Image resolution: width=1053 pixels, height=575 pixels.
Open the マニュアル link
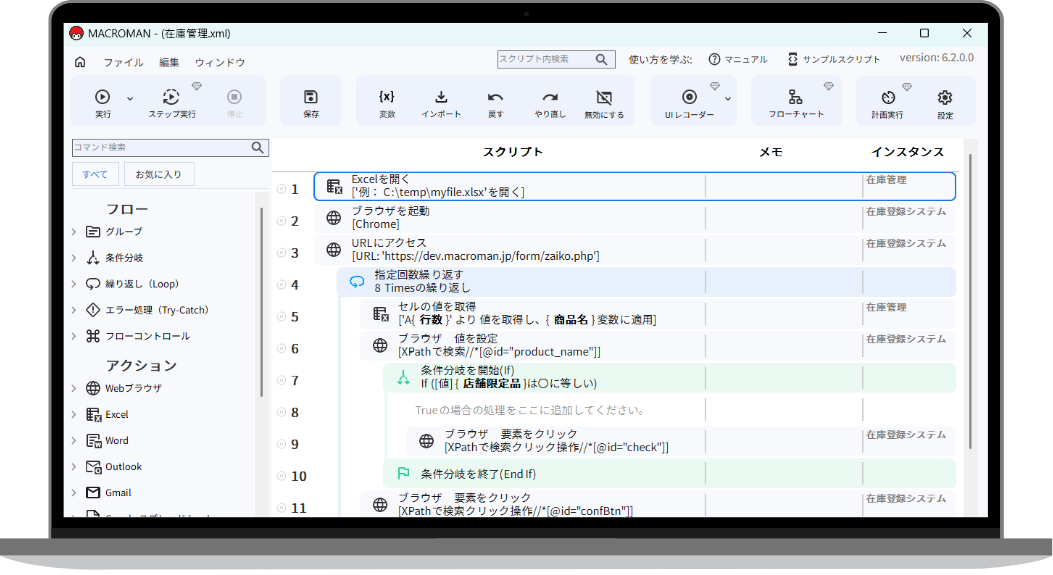(x=738, y=59)
